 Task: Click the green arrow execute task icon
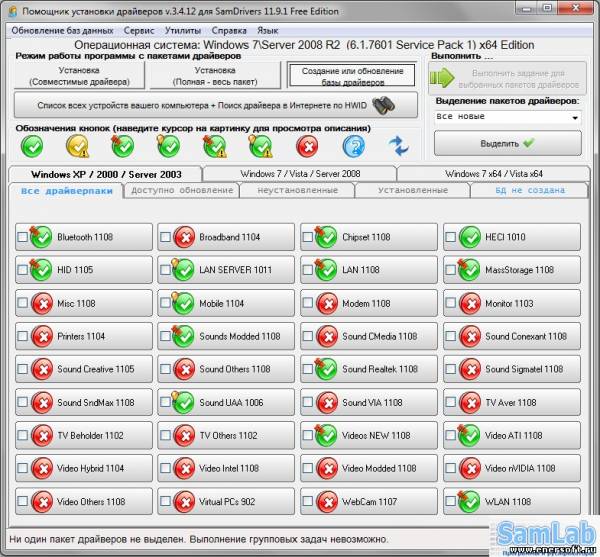[x=442, y=78]
